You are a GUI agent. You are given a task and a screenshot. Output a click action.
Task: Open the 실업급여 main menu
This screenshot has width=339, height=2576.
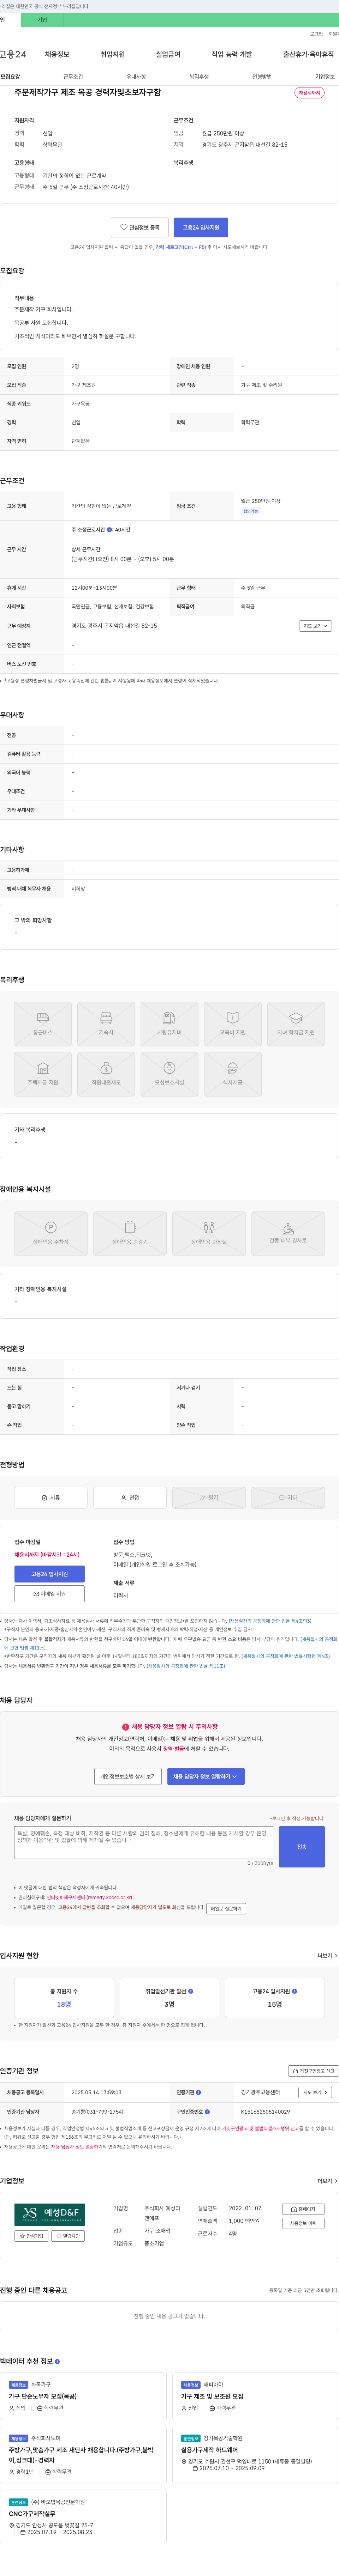click(x=168, y=54)
